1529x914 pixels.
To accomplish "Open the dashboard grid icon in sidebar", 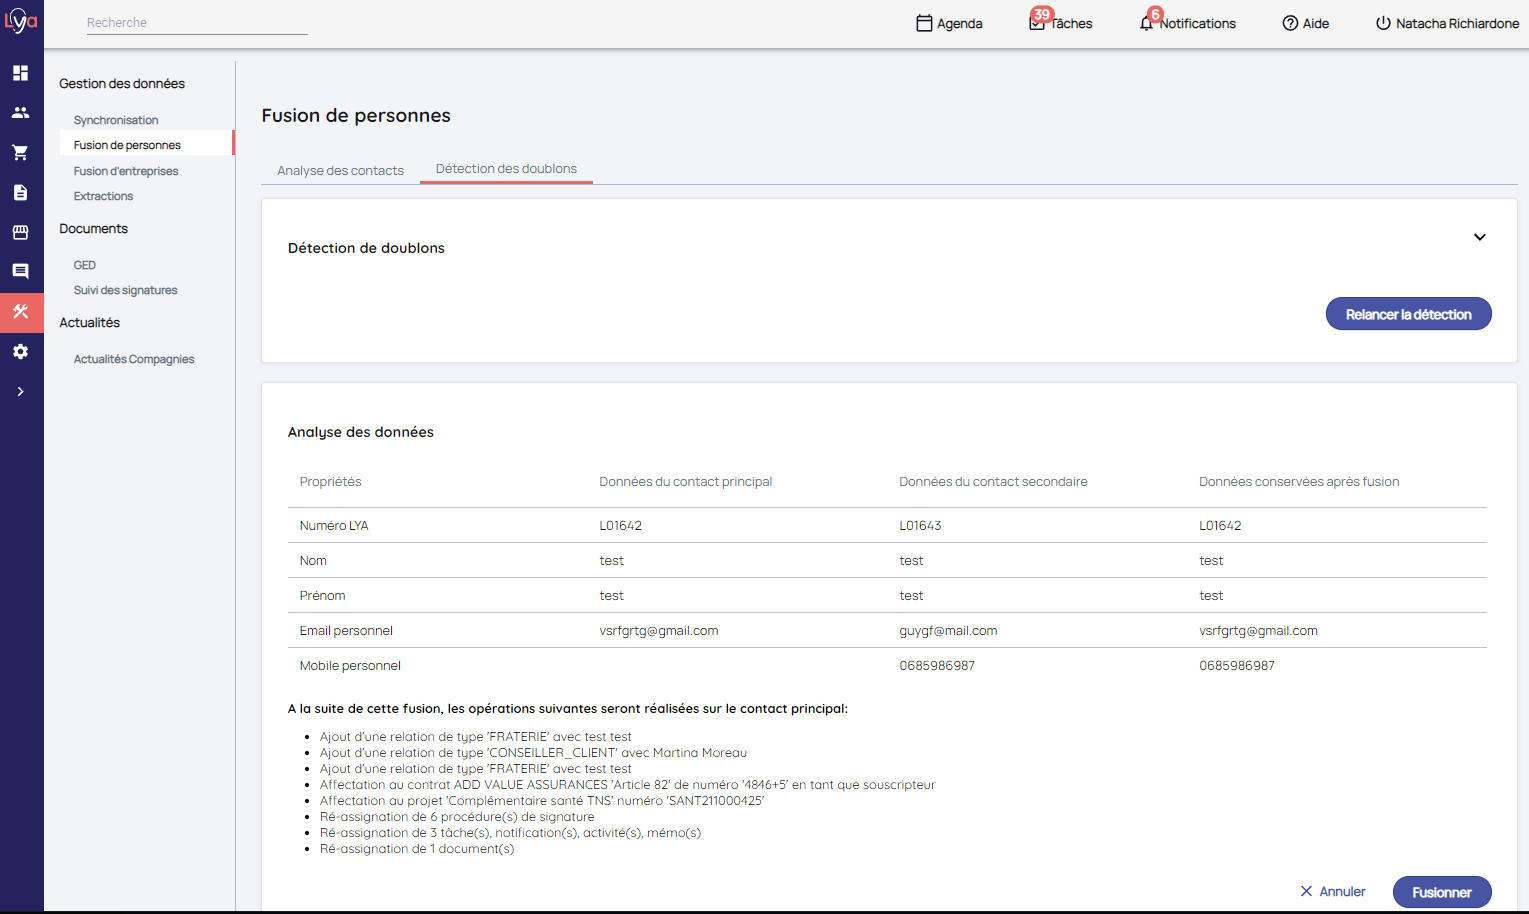I will (x=20, y=73).
